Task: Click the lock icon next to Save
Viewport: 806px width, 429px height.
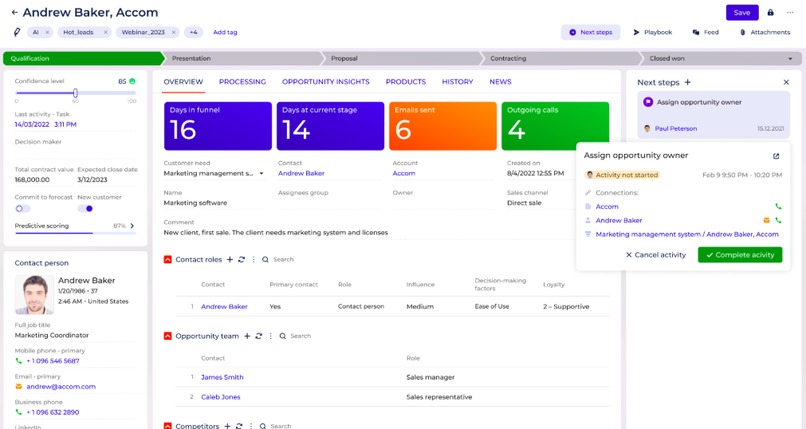Action: [771, 12]
